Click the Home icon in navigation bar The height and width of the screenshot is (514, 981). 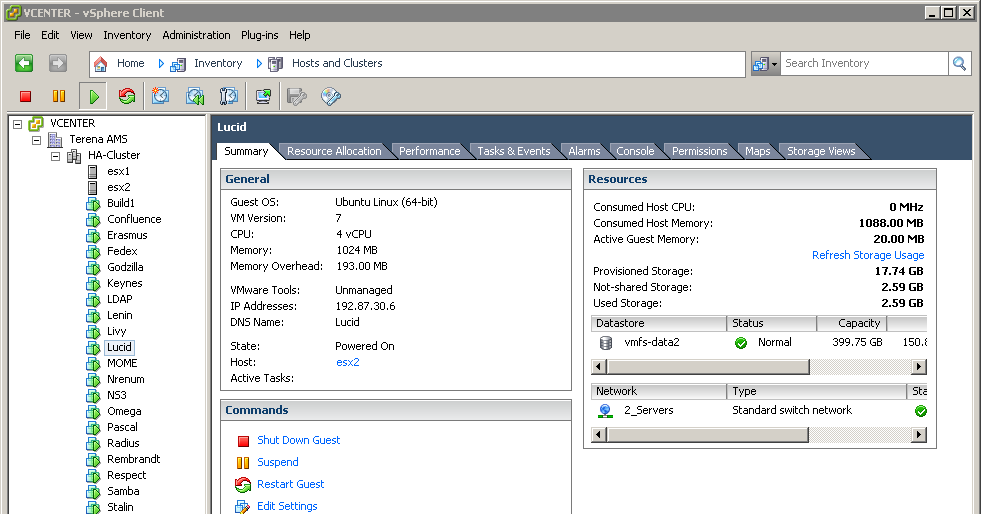[x=100, y=64]
